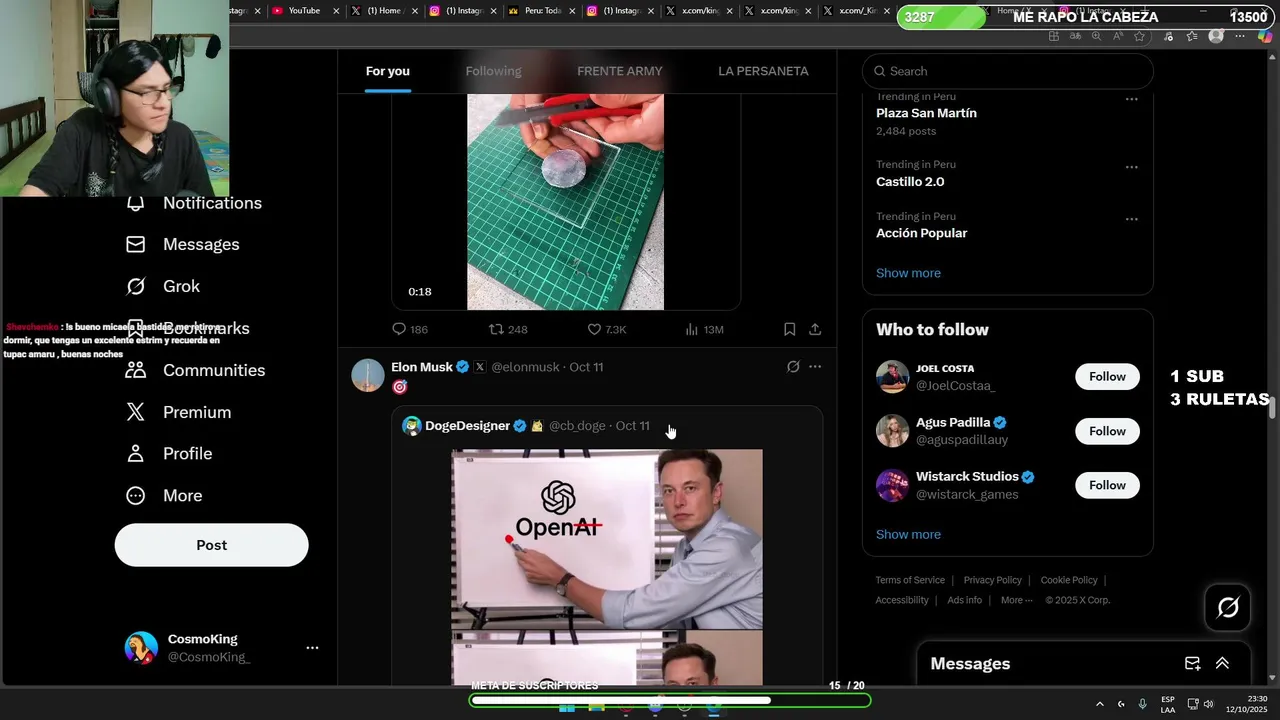1280x720 pixels.
Task: Compose a new message in Messages drawer
Action: point(1192,664)
